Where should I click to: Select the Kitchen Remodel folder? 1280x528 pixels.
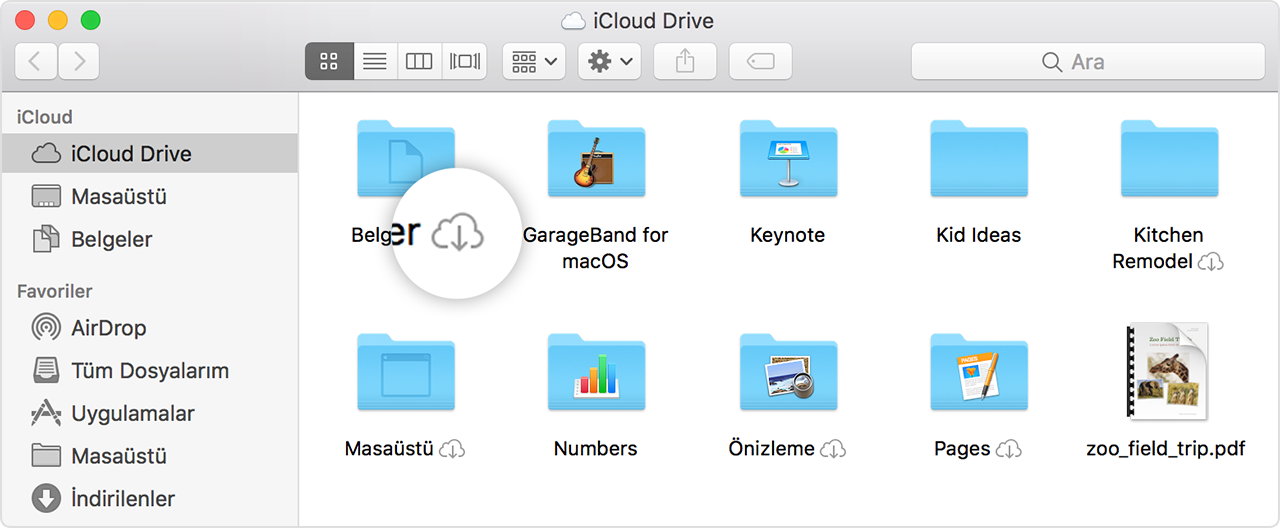tap(1170, 158)
